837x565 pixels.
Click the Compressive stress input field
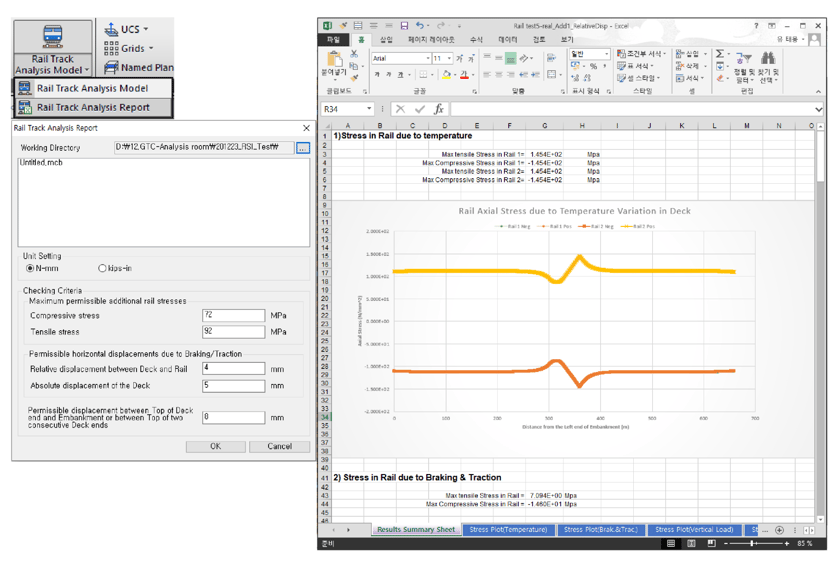[x=233, y=315]
